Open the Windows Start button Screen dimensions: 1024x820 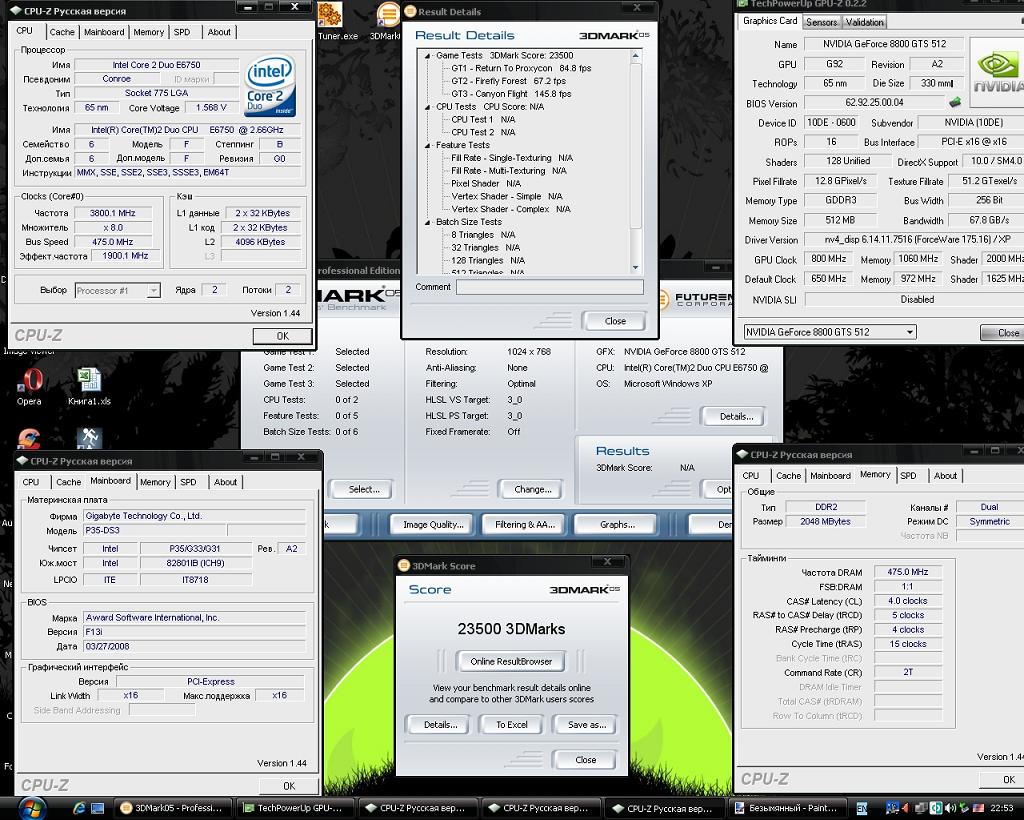32,808
